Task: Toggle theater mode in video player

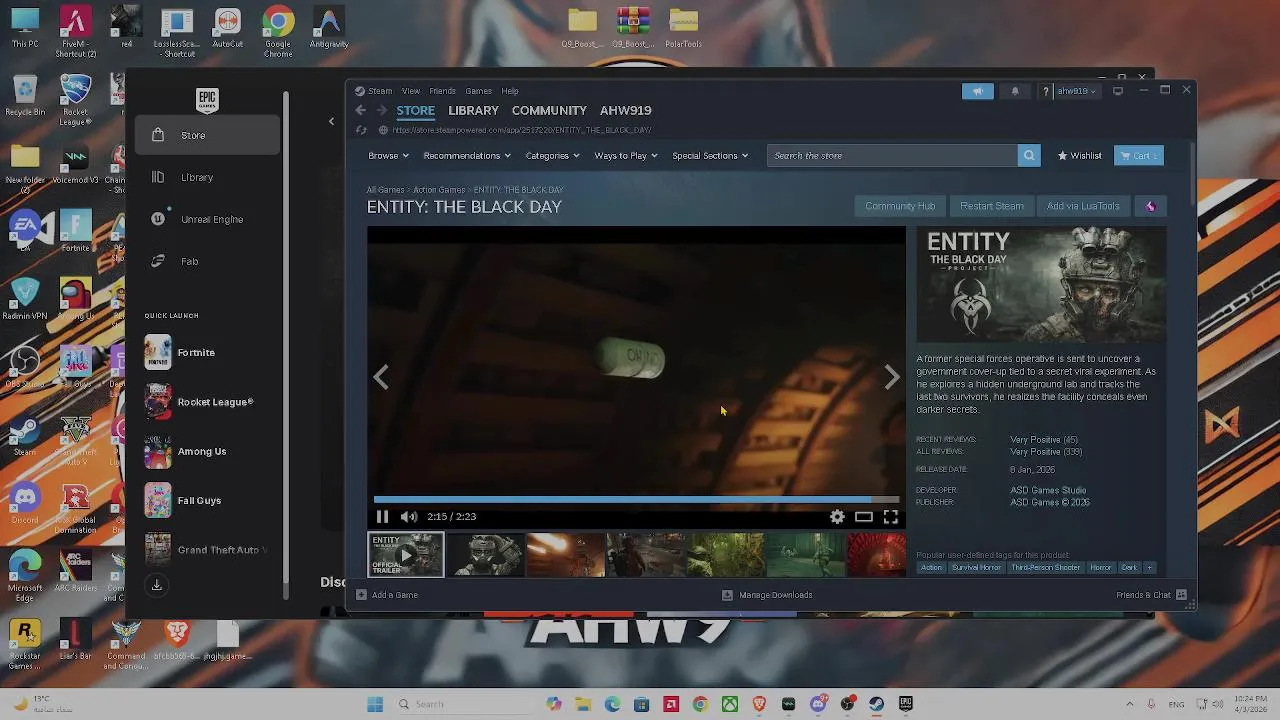Action: click(864, 517)
